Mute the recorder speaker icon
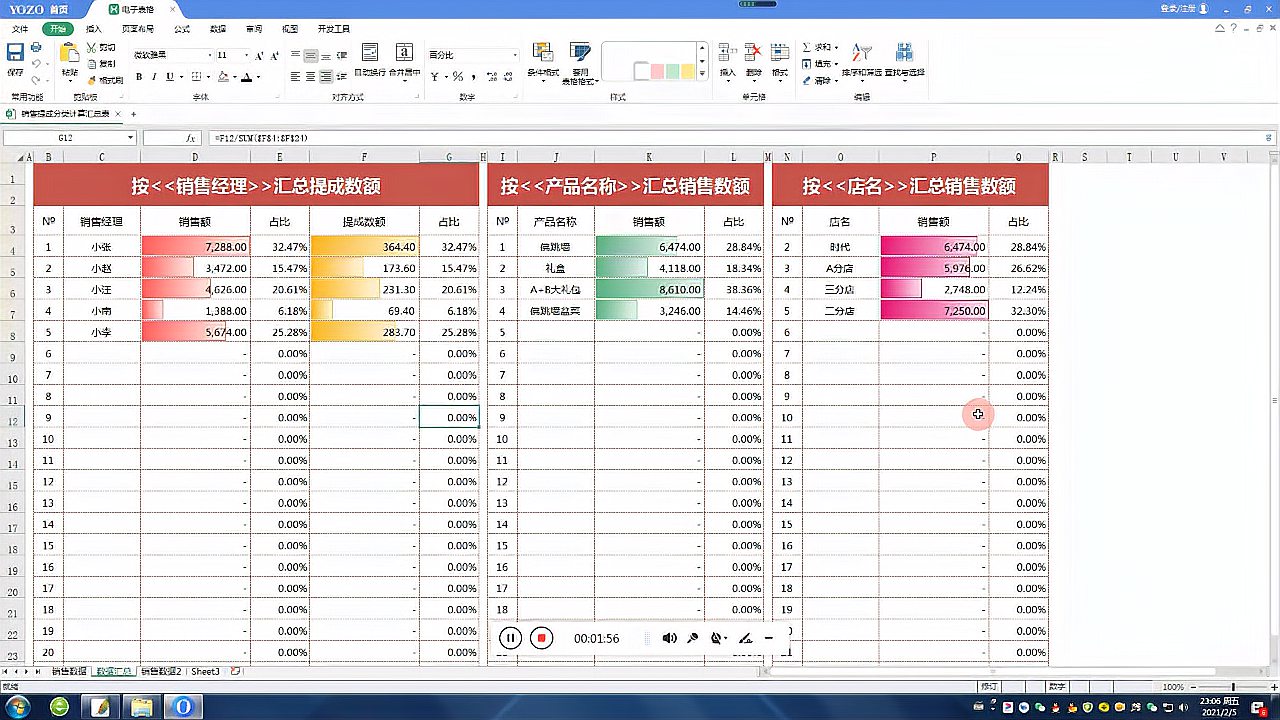 669,638
